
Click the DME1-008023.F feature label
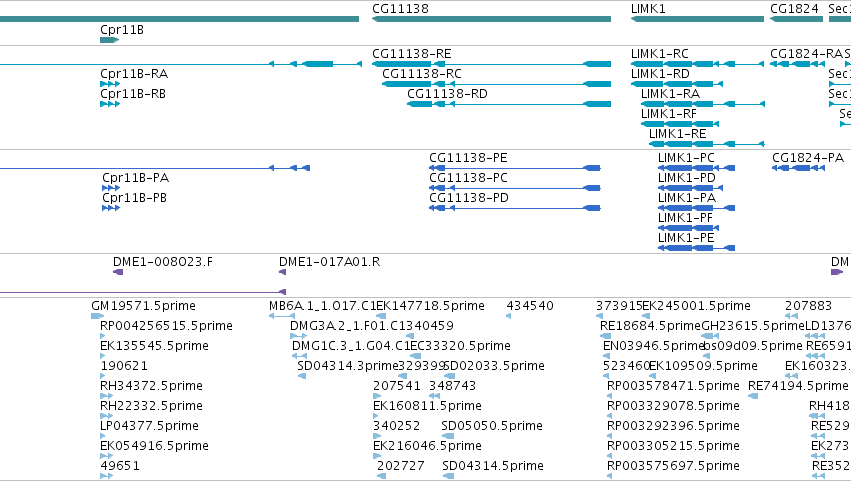[163, 262]
